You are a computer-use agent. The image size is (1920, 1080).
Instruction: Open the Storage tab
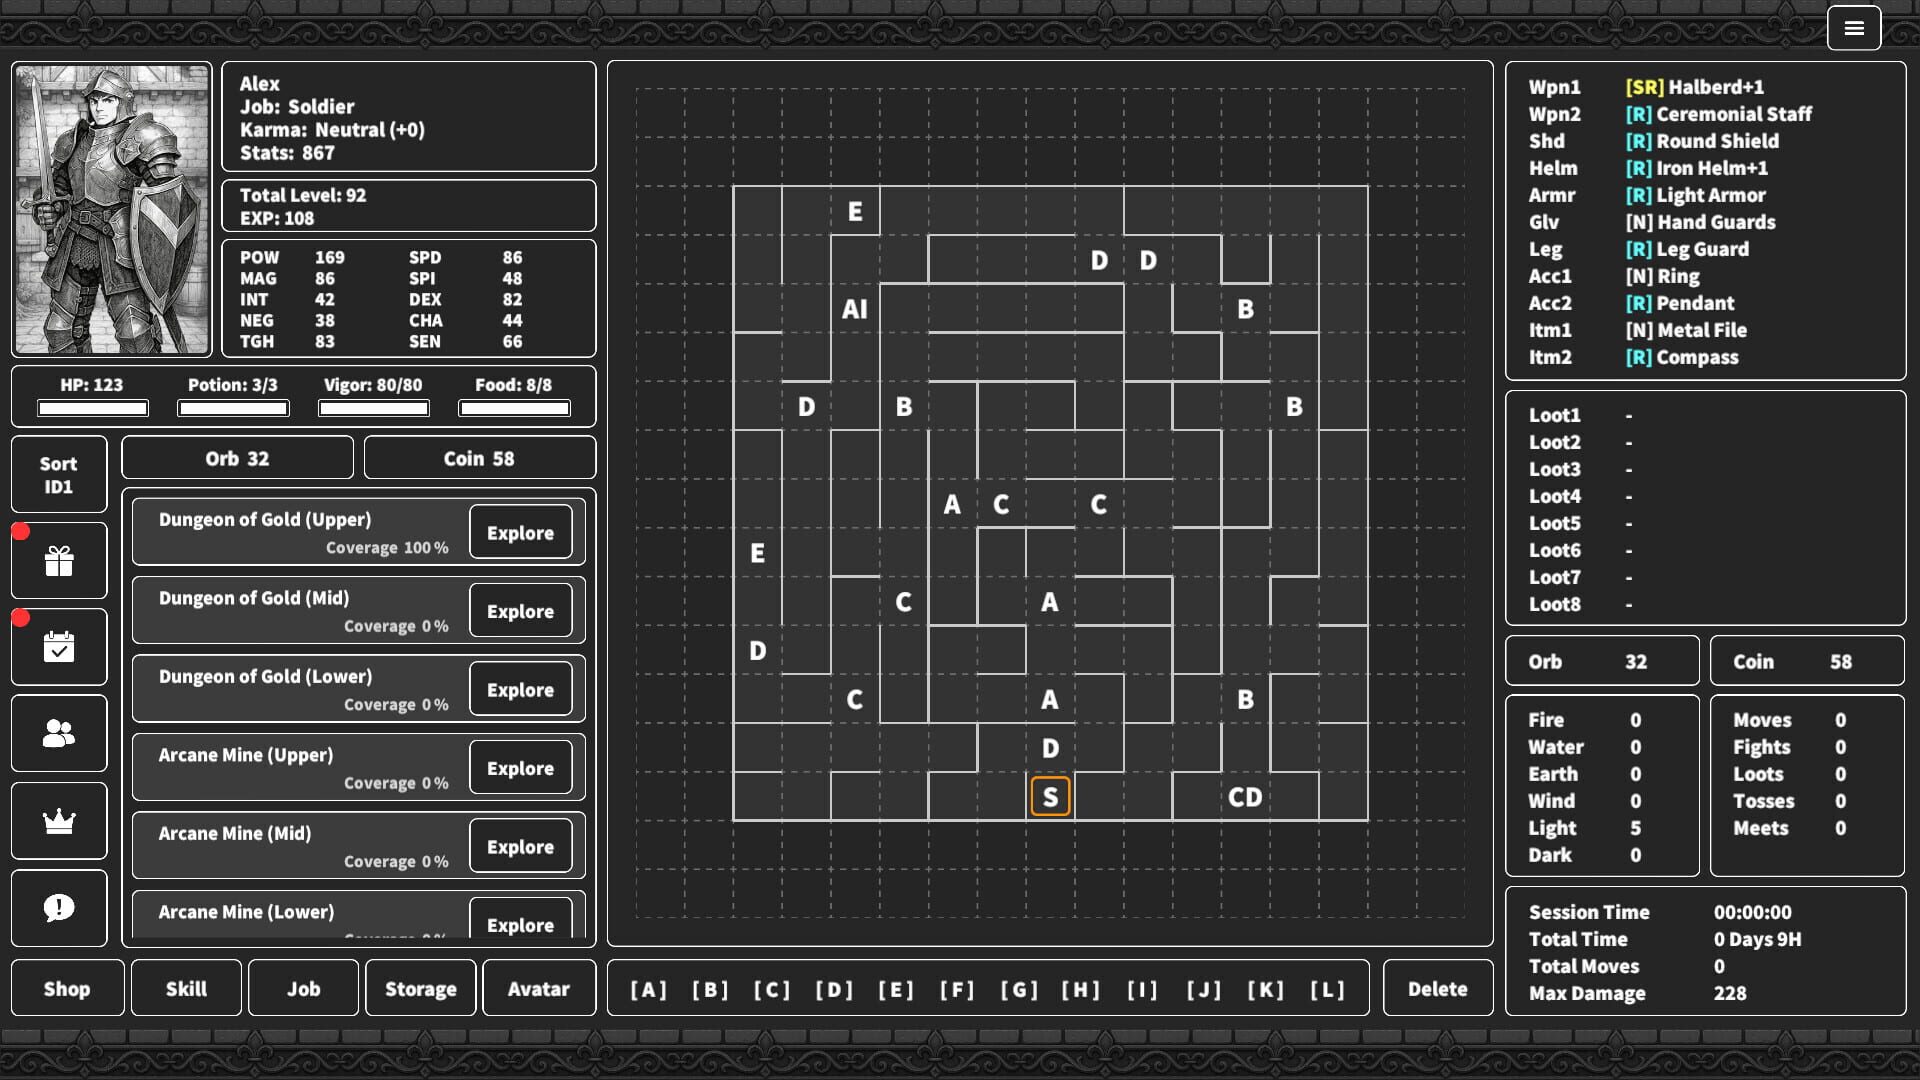click(421, 989)
